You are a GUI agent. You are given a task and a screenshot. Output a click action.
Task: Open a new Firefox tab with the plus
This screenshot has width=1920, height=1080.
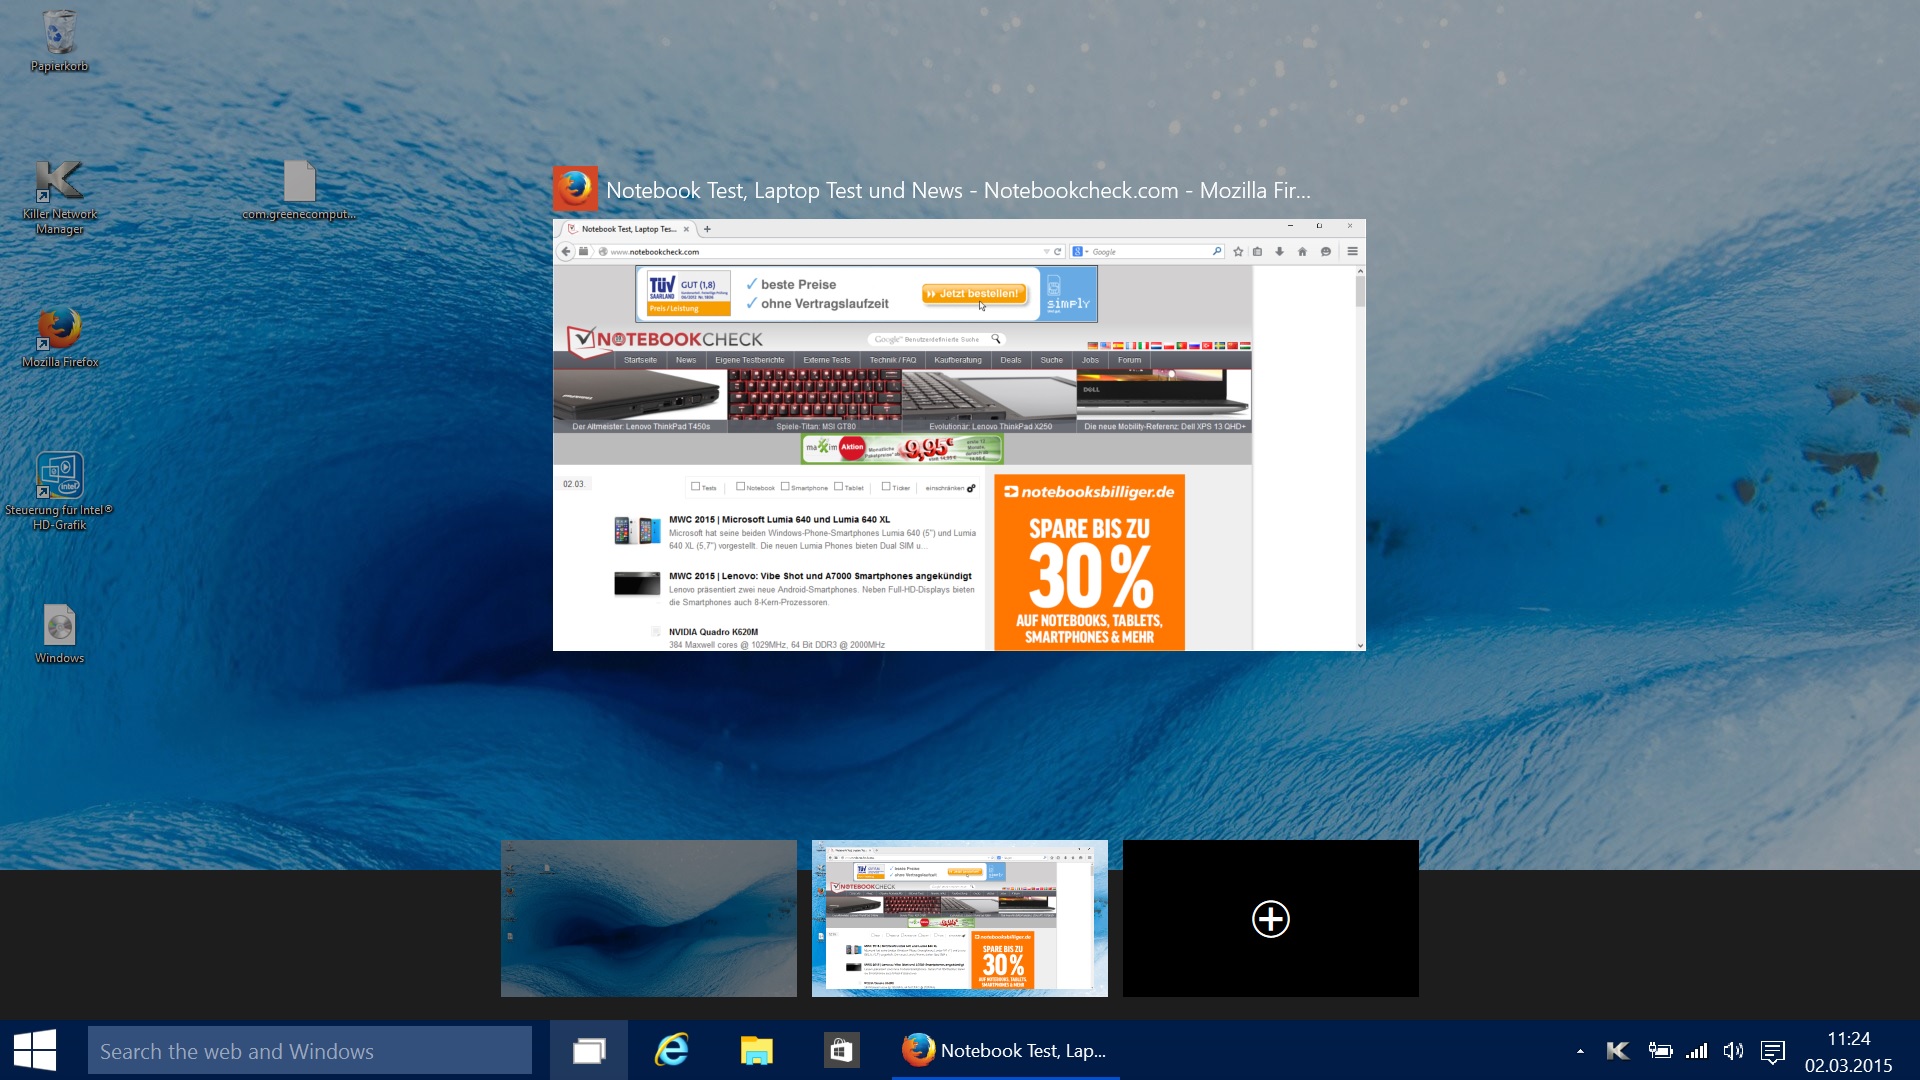(707, 228)
